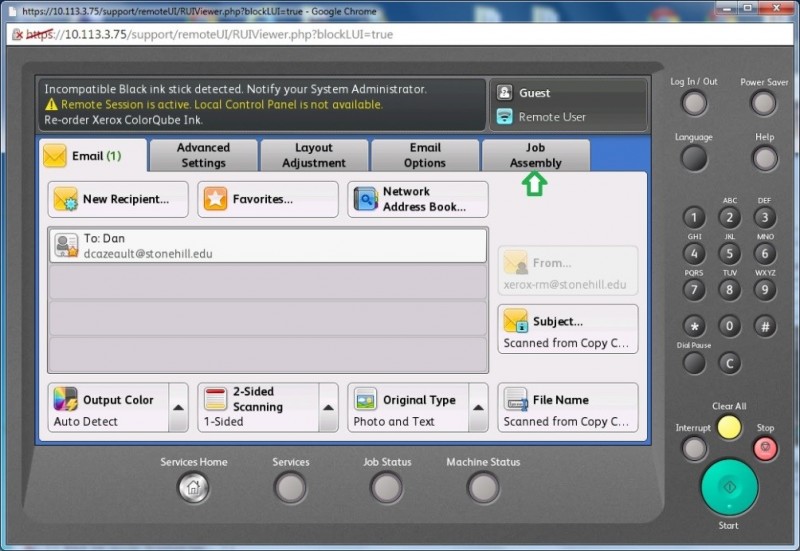
Task: Tap keypad digit 2 ABC
Action: click(730, 218)
